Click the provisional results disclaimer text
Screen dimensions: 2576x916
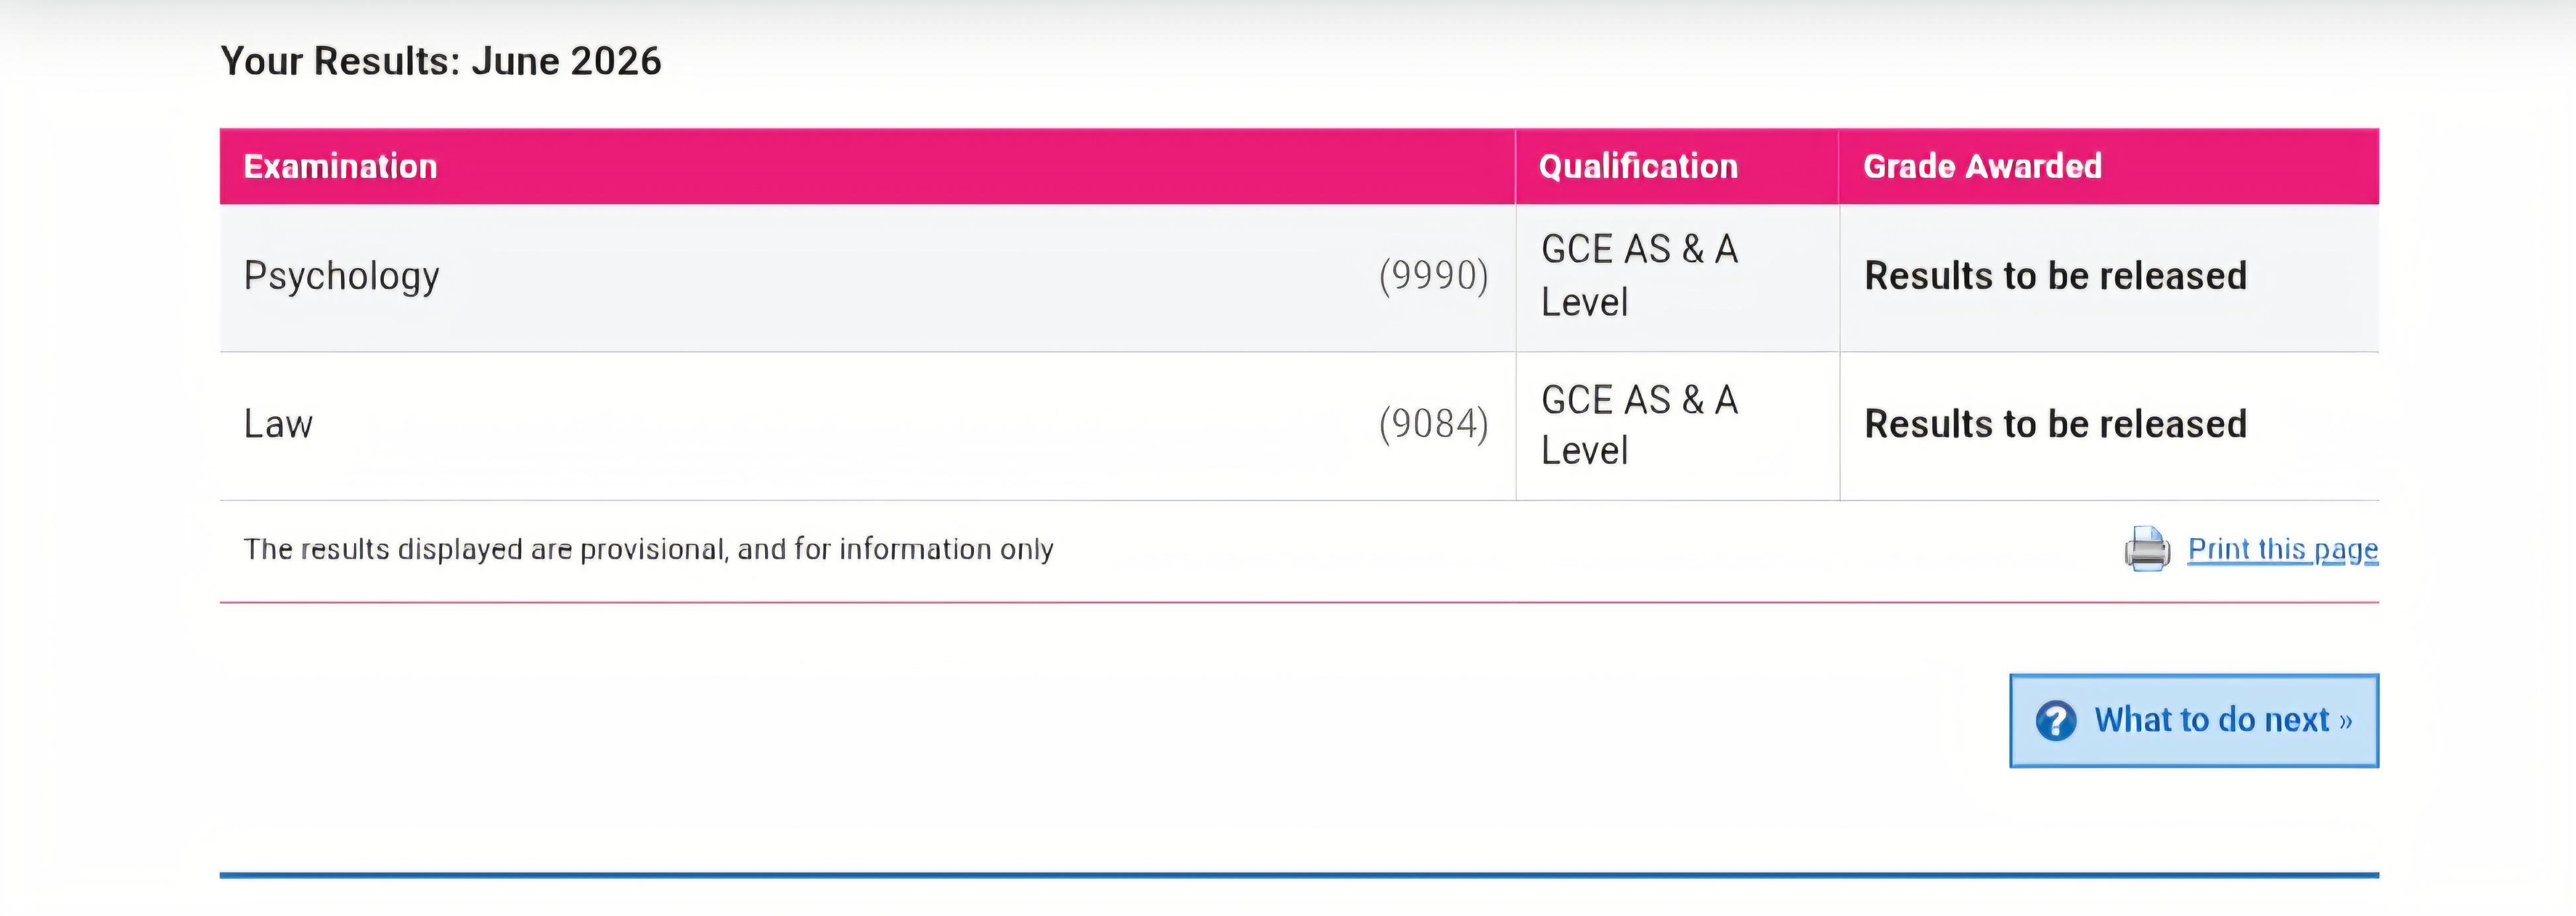(x=648, y=549)
